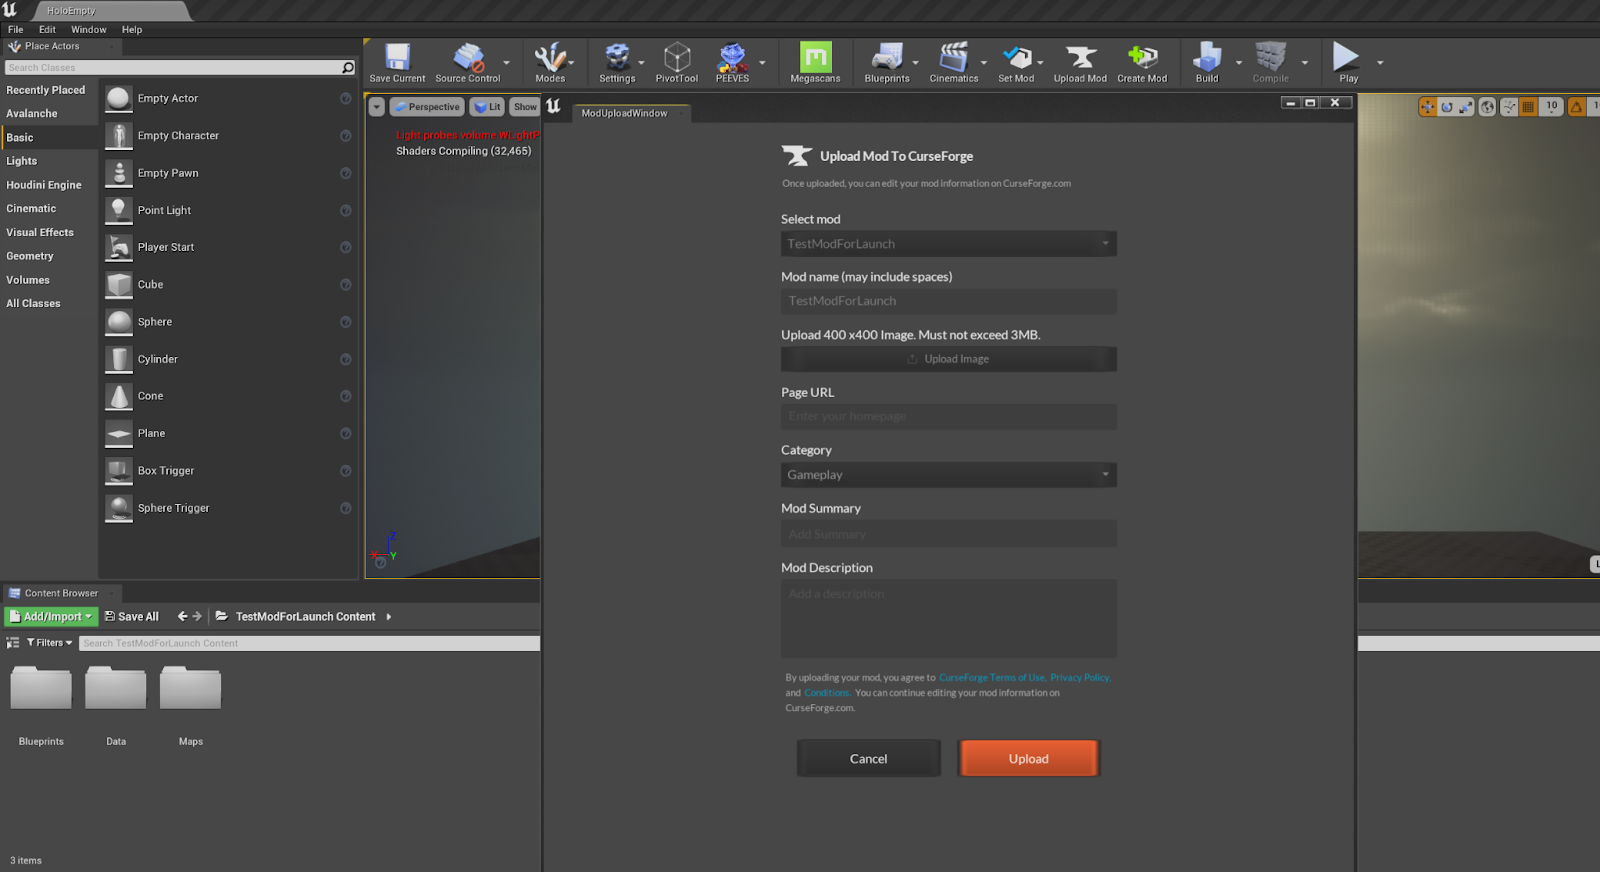Click the Empty Actor sphere icon
Viewport: 1600px width, 872px height.
[x=119, y=98]
